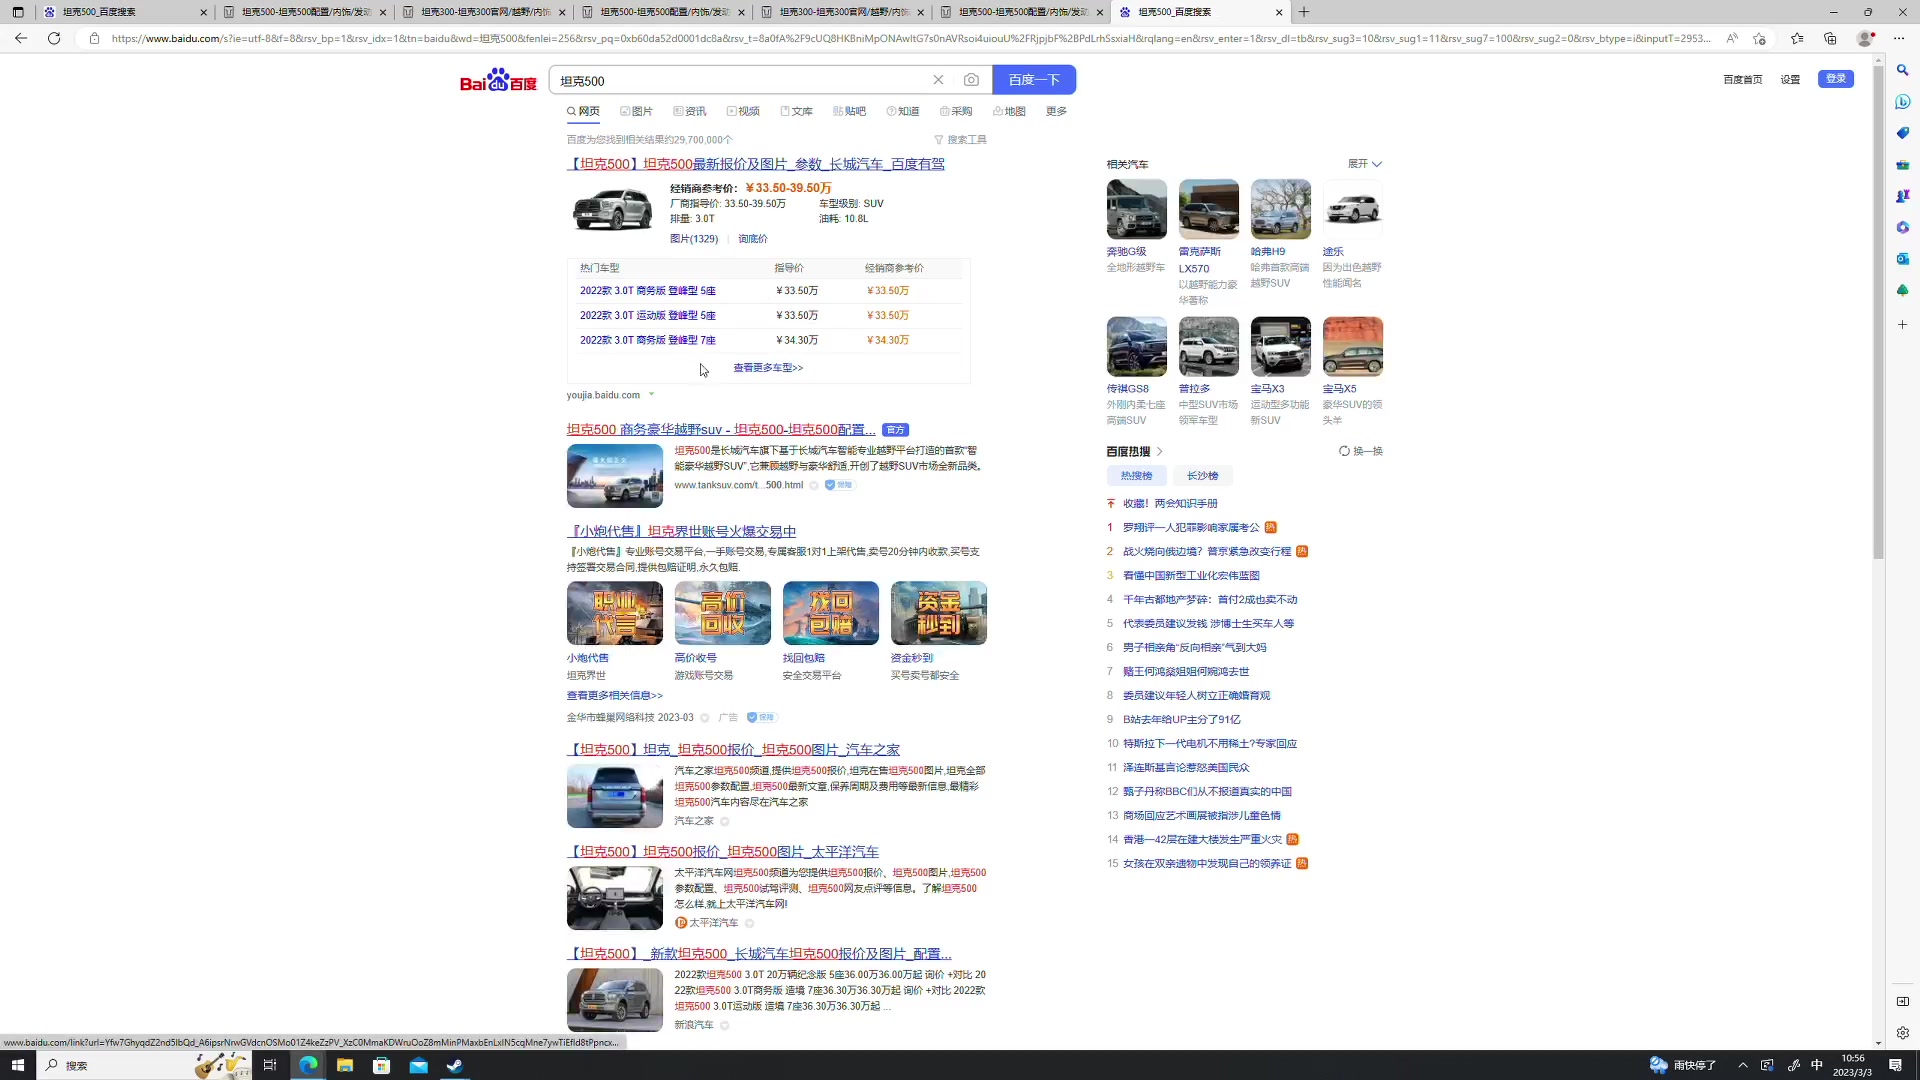The image size is (1920, 1080).
Task: Click the 百度一下 search button
Action: click(x=1034, y=80)
